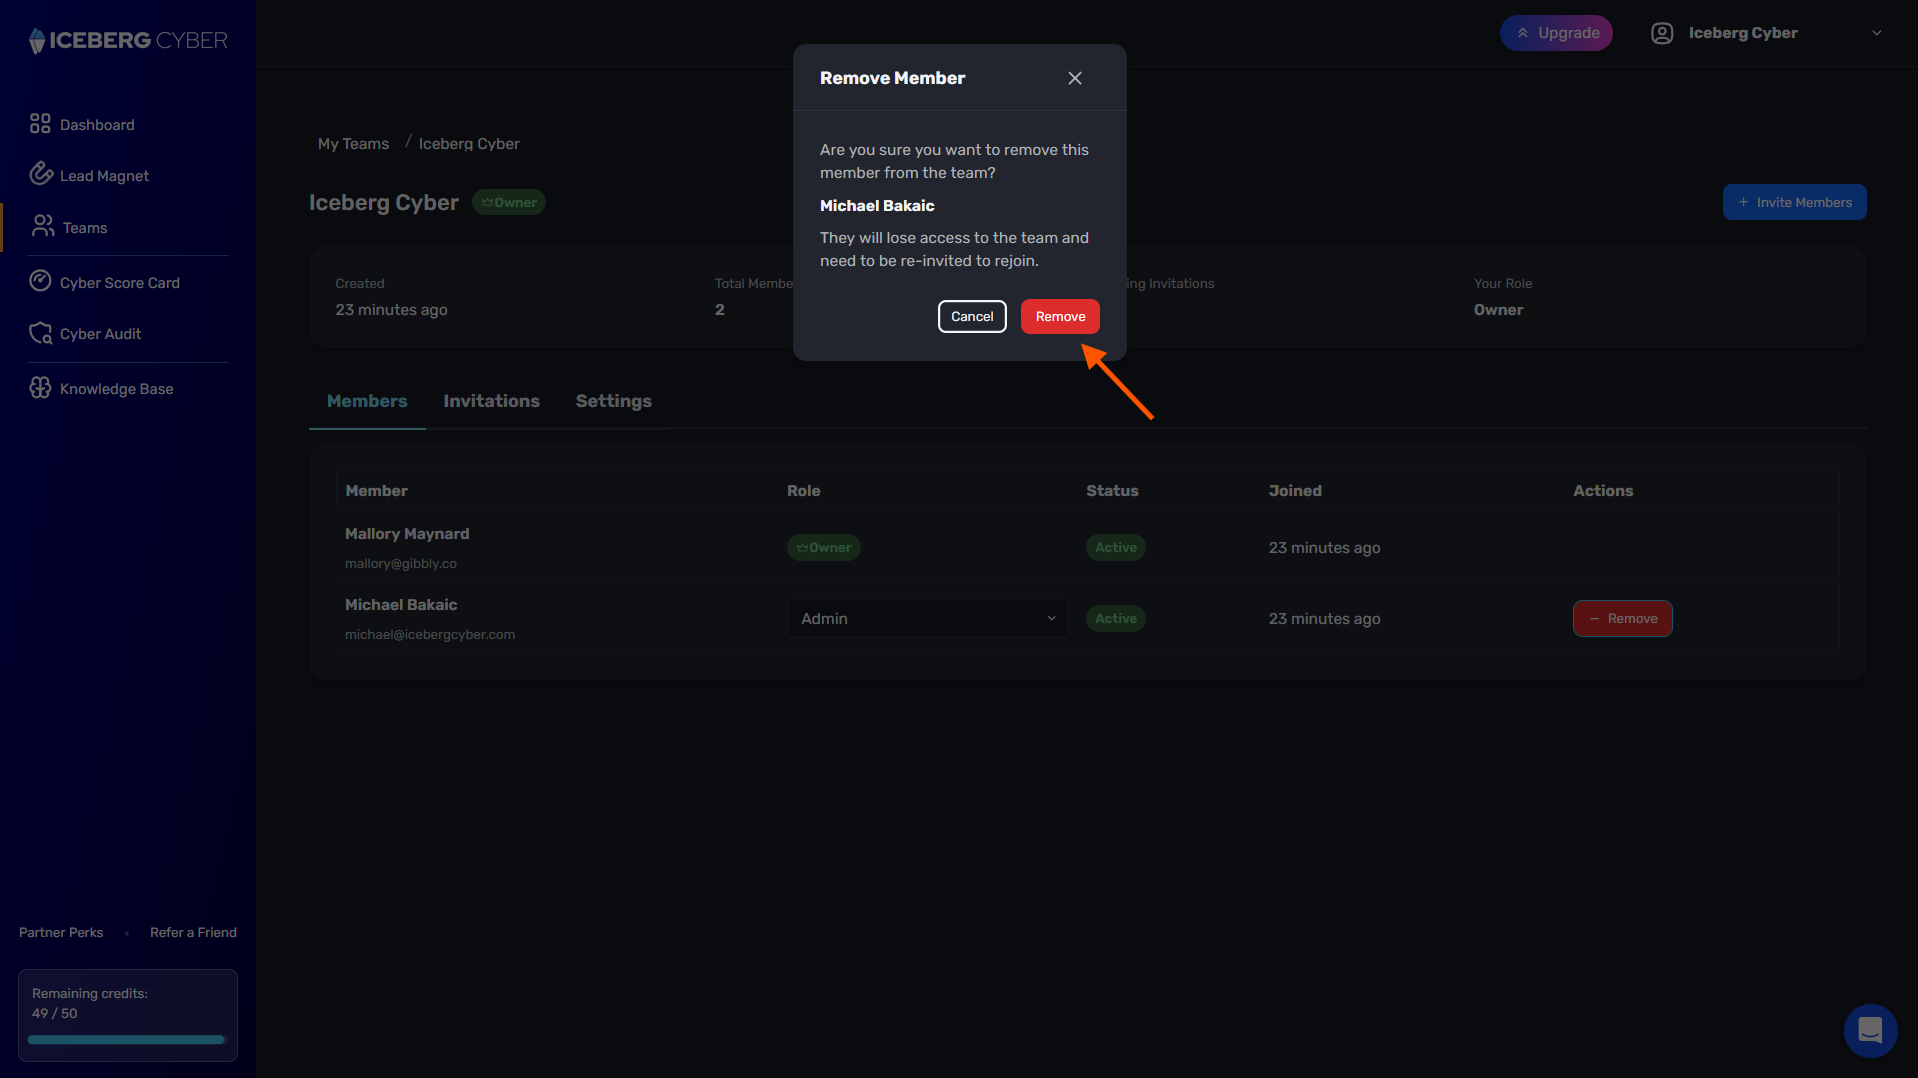1918x1078 pixels.
Task: Click Active status for Michael Bakaic
Action: (x=1115, y=618)
